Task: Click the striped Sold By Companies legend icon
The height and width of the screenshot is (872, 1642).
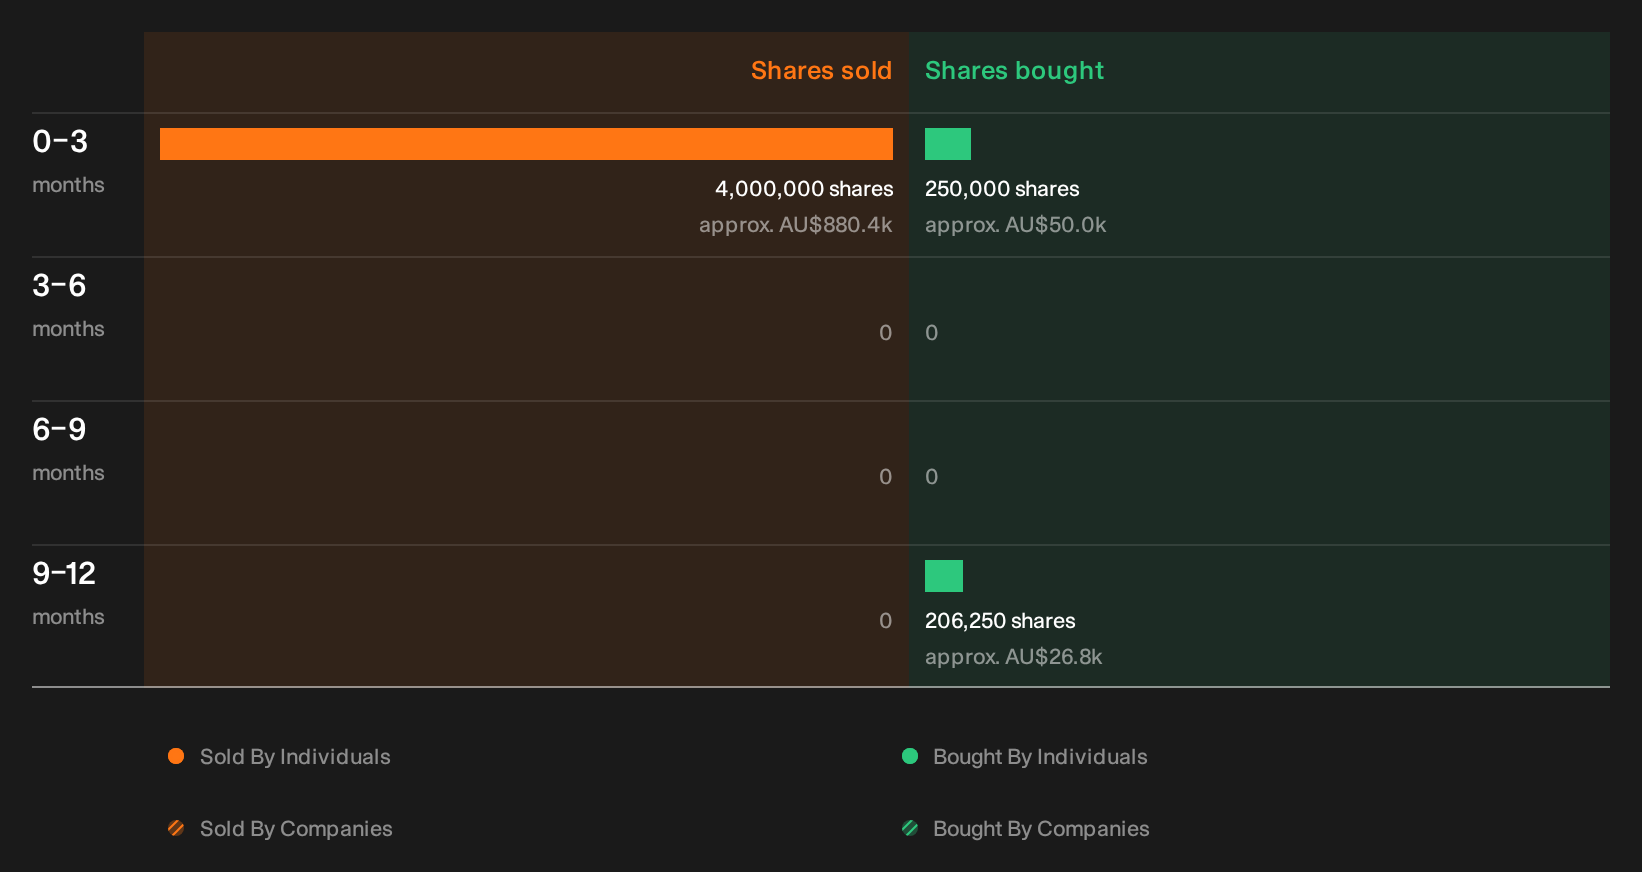Action: (176, 828)
